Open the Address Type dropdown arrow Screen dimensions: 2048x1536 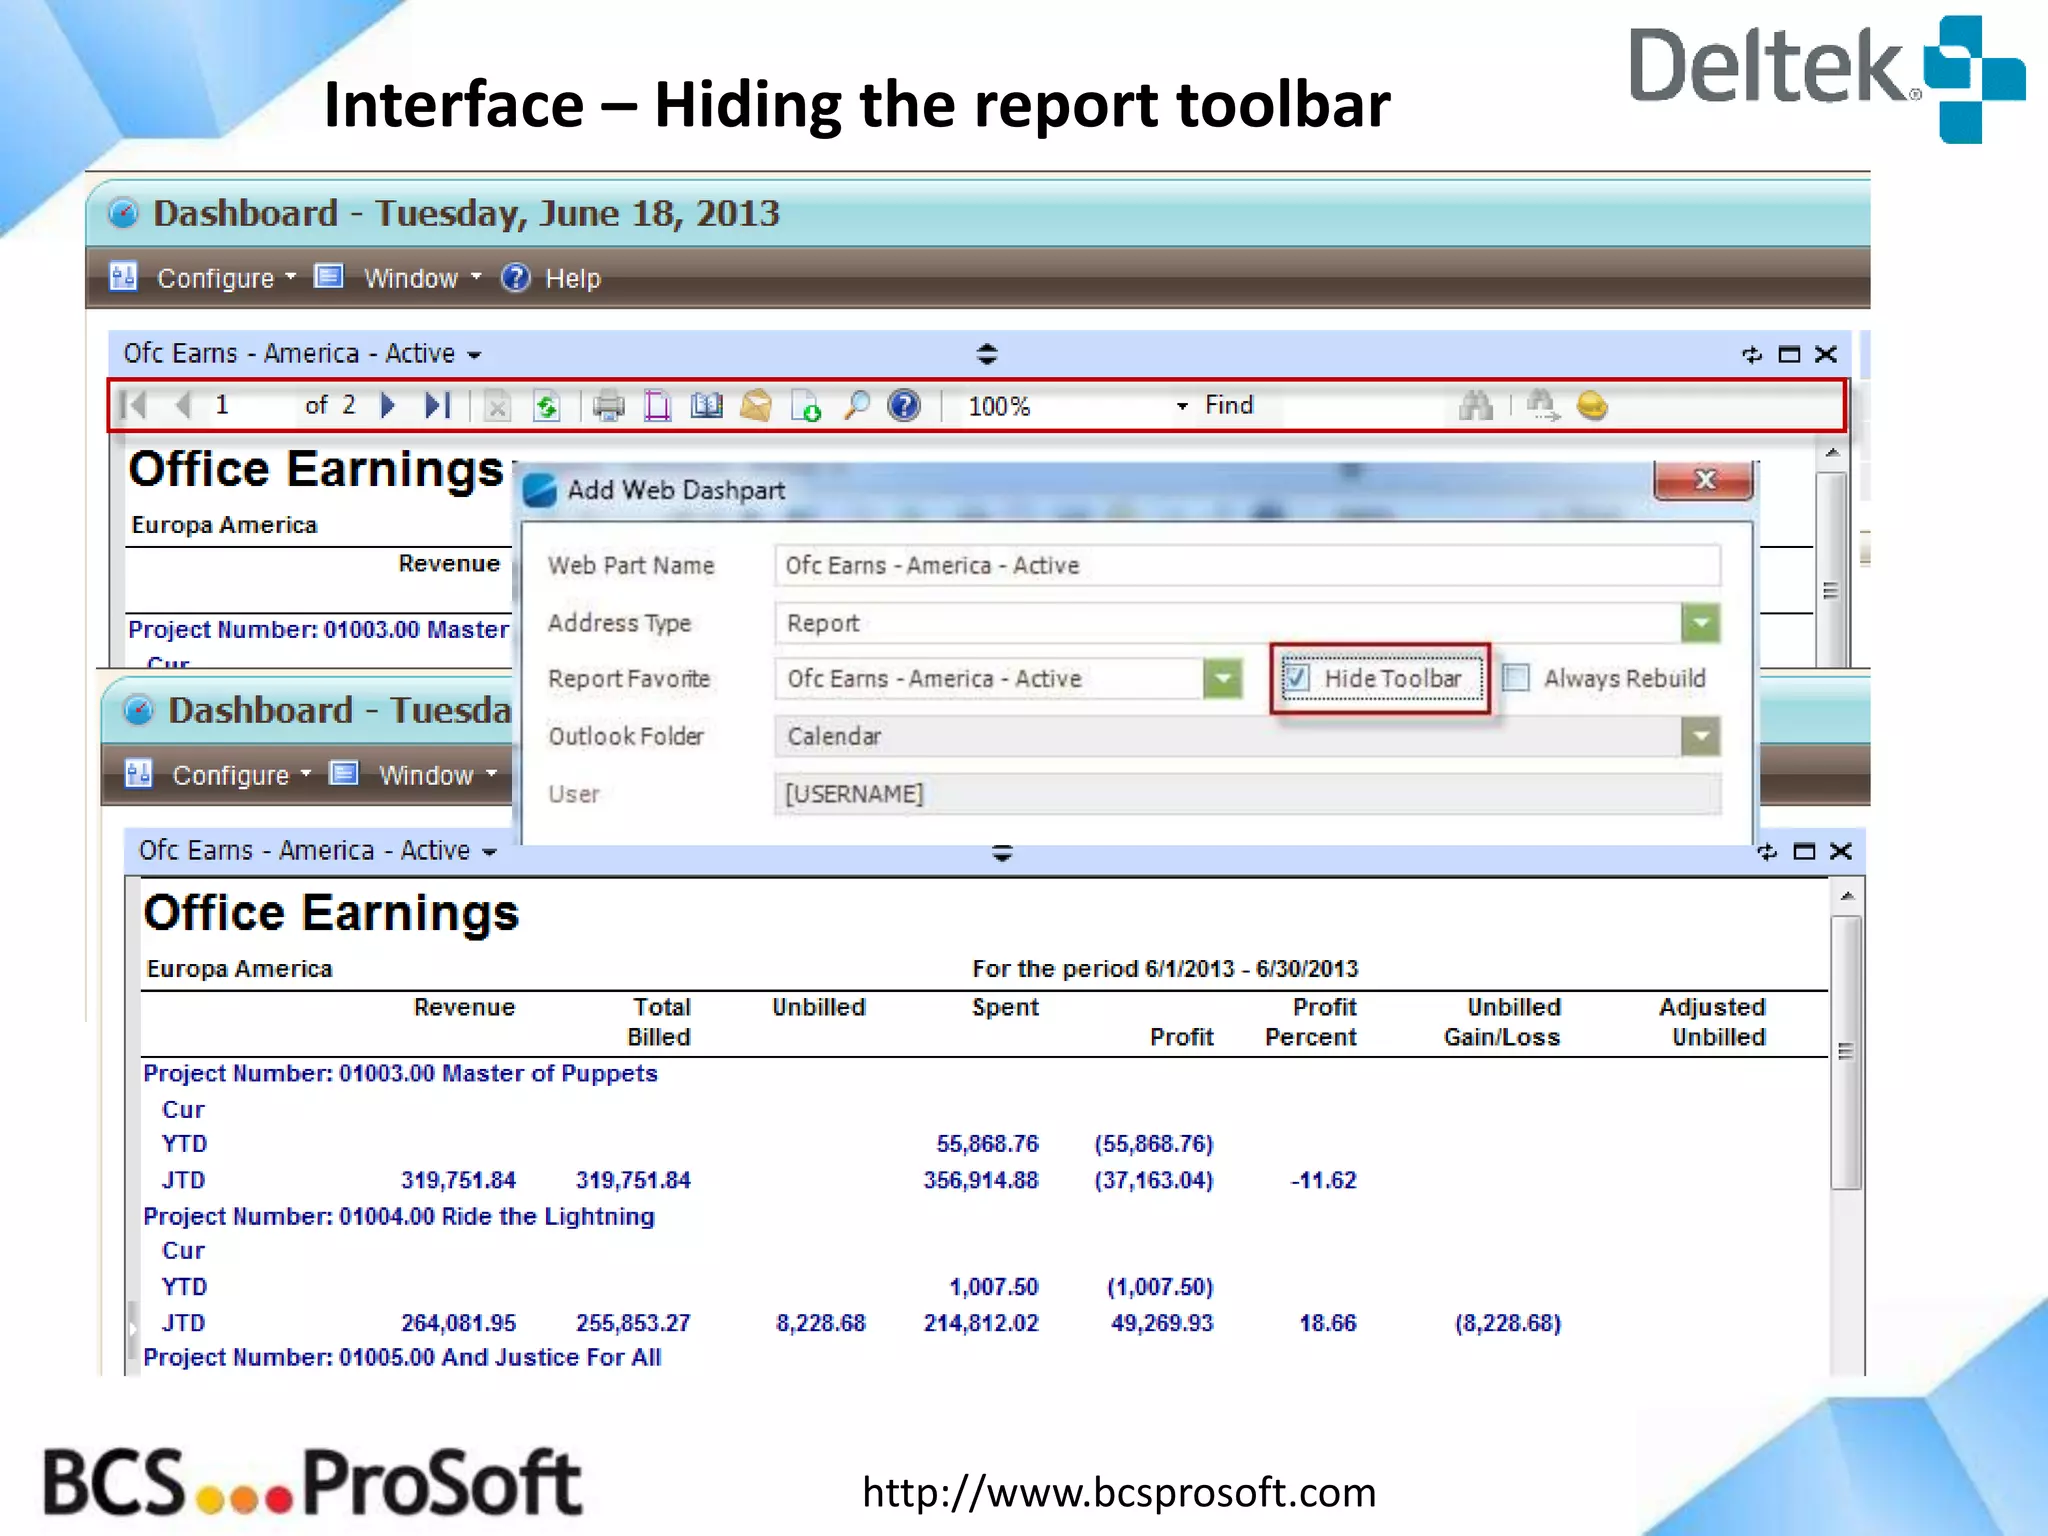(1700, 623)
